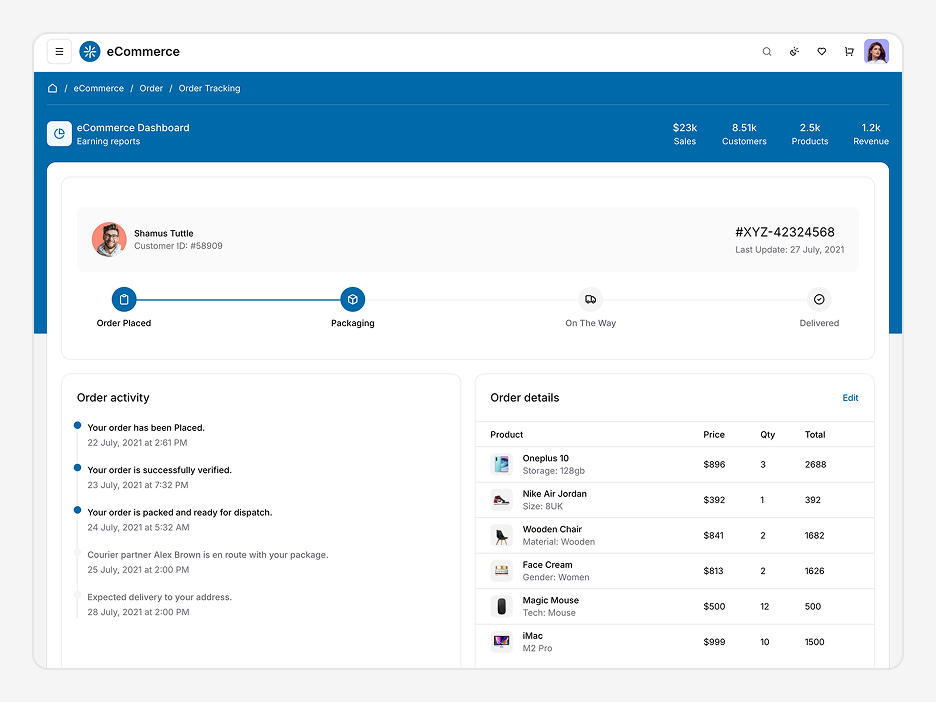The image size is (936, 702).
Task: Click the 1.2k Revenue stat
Action: [871, 134]
